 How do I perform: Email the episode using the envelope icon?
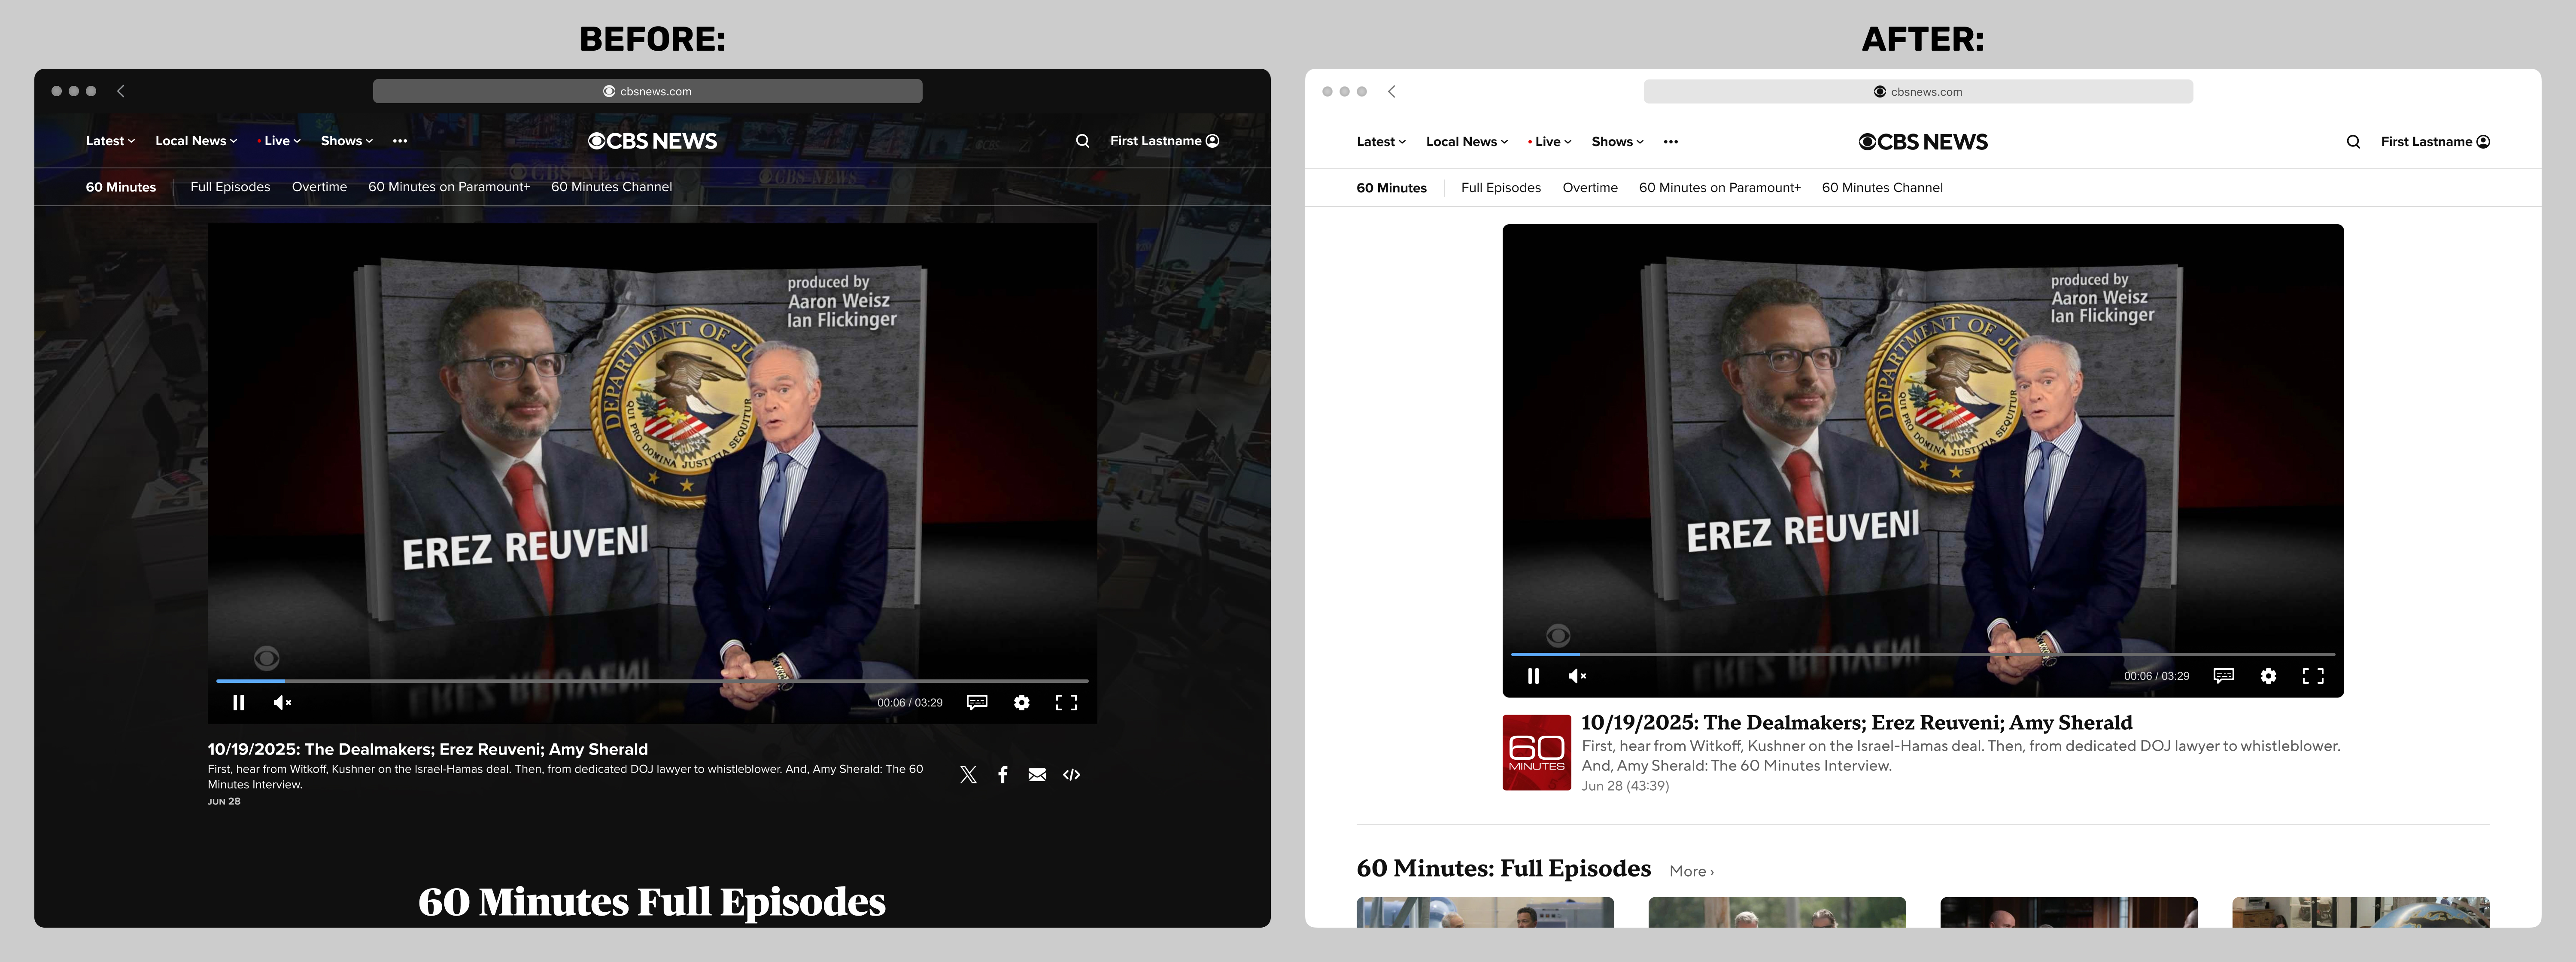[x=1036, y=774]
